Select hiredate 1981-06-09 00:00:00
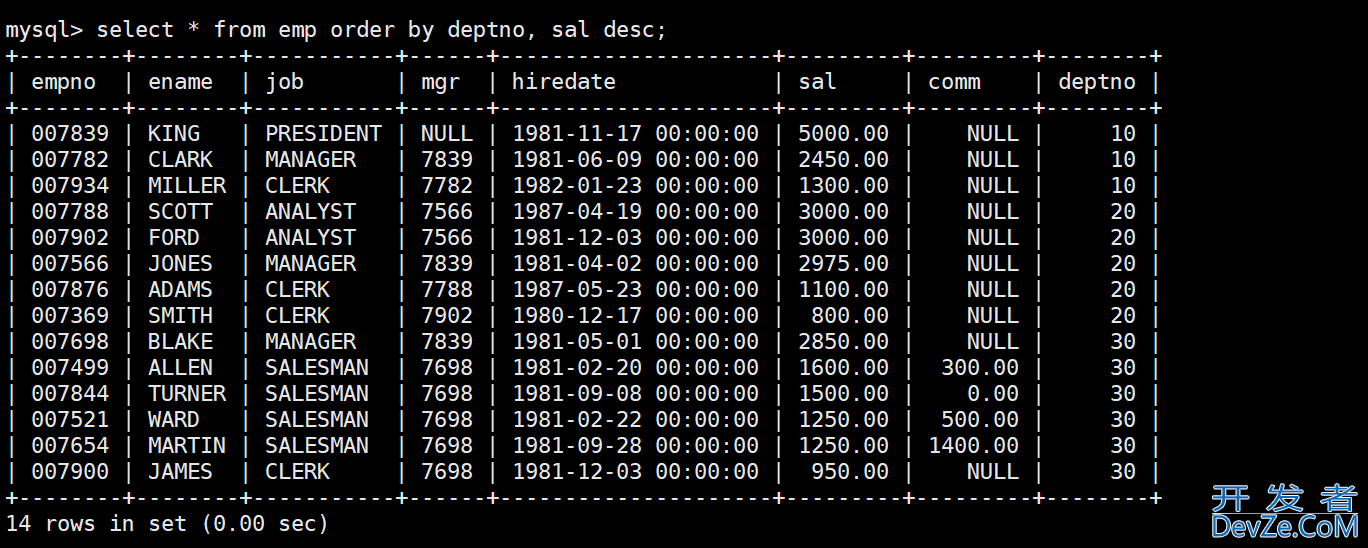The image size is (1368, 548). [x=635, y=159]
